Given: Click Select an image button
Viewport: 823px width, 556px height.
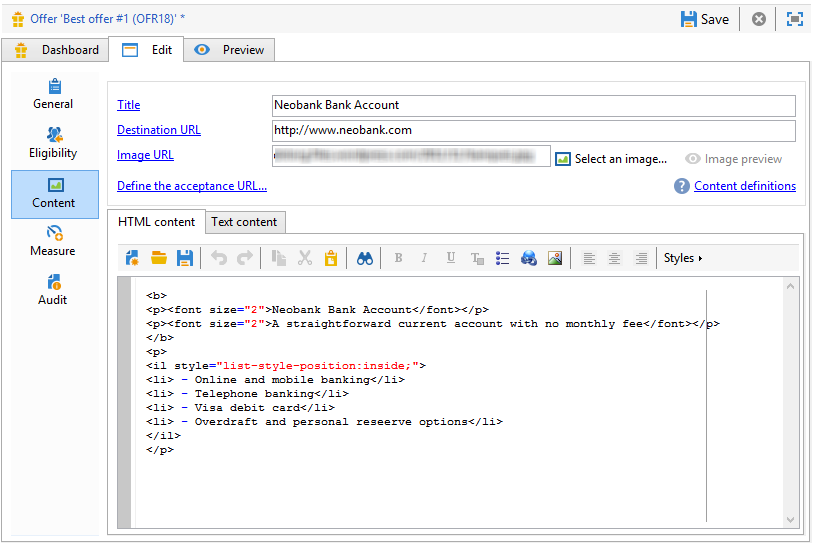Looking at the screenshot, I should (x=611, y=159).
